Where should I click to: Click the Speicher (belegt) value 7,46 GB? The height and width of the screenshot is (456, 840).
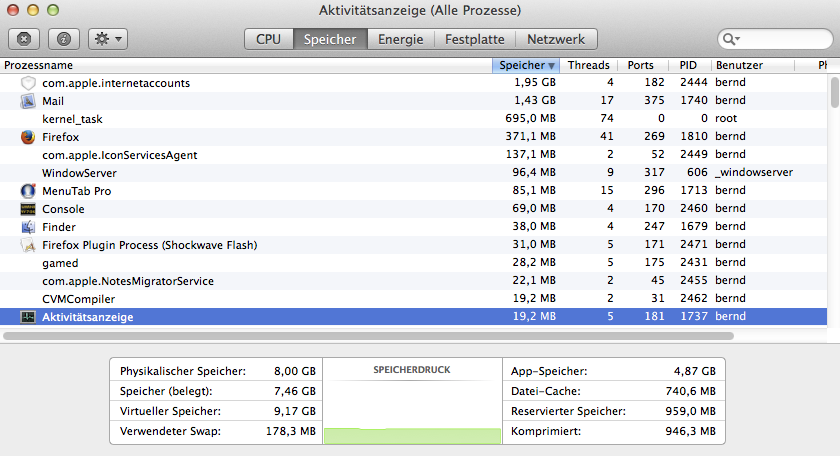(x=295, y=391)
